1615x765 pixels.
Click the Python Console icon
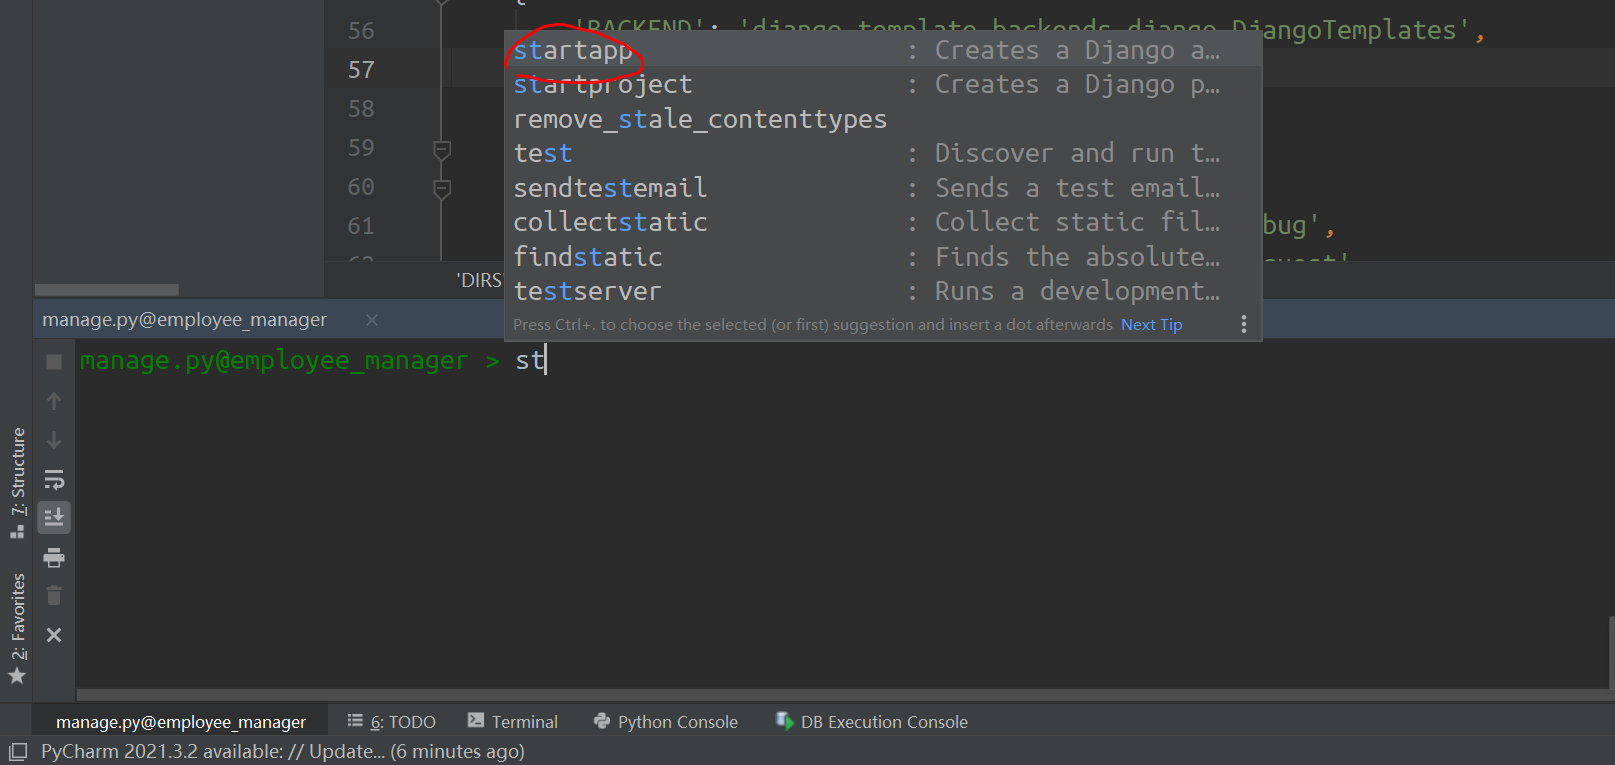point(602,721)
